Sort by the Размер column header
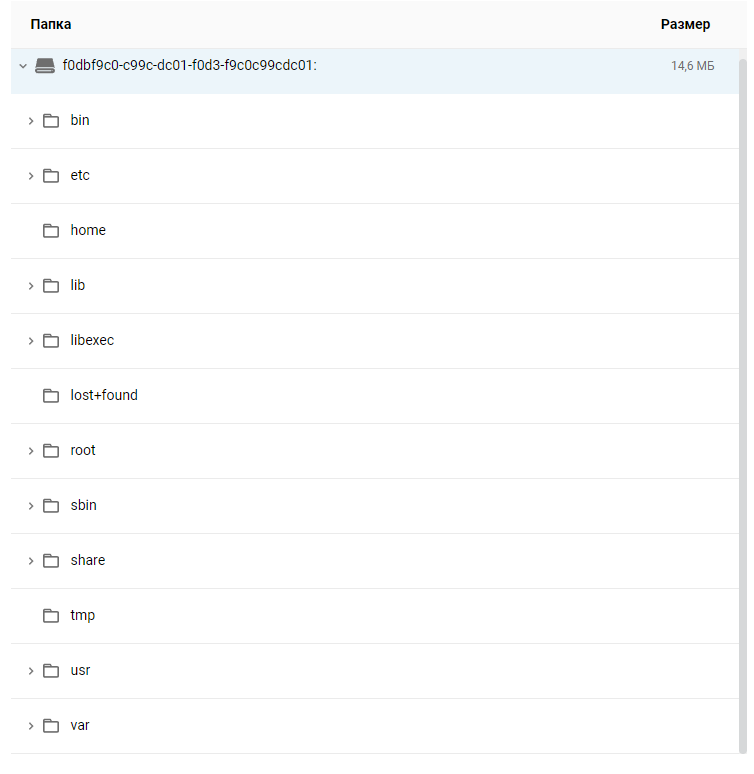This screenshot has width=754, height=774. [x=685, y=24]
